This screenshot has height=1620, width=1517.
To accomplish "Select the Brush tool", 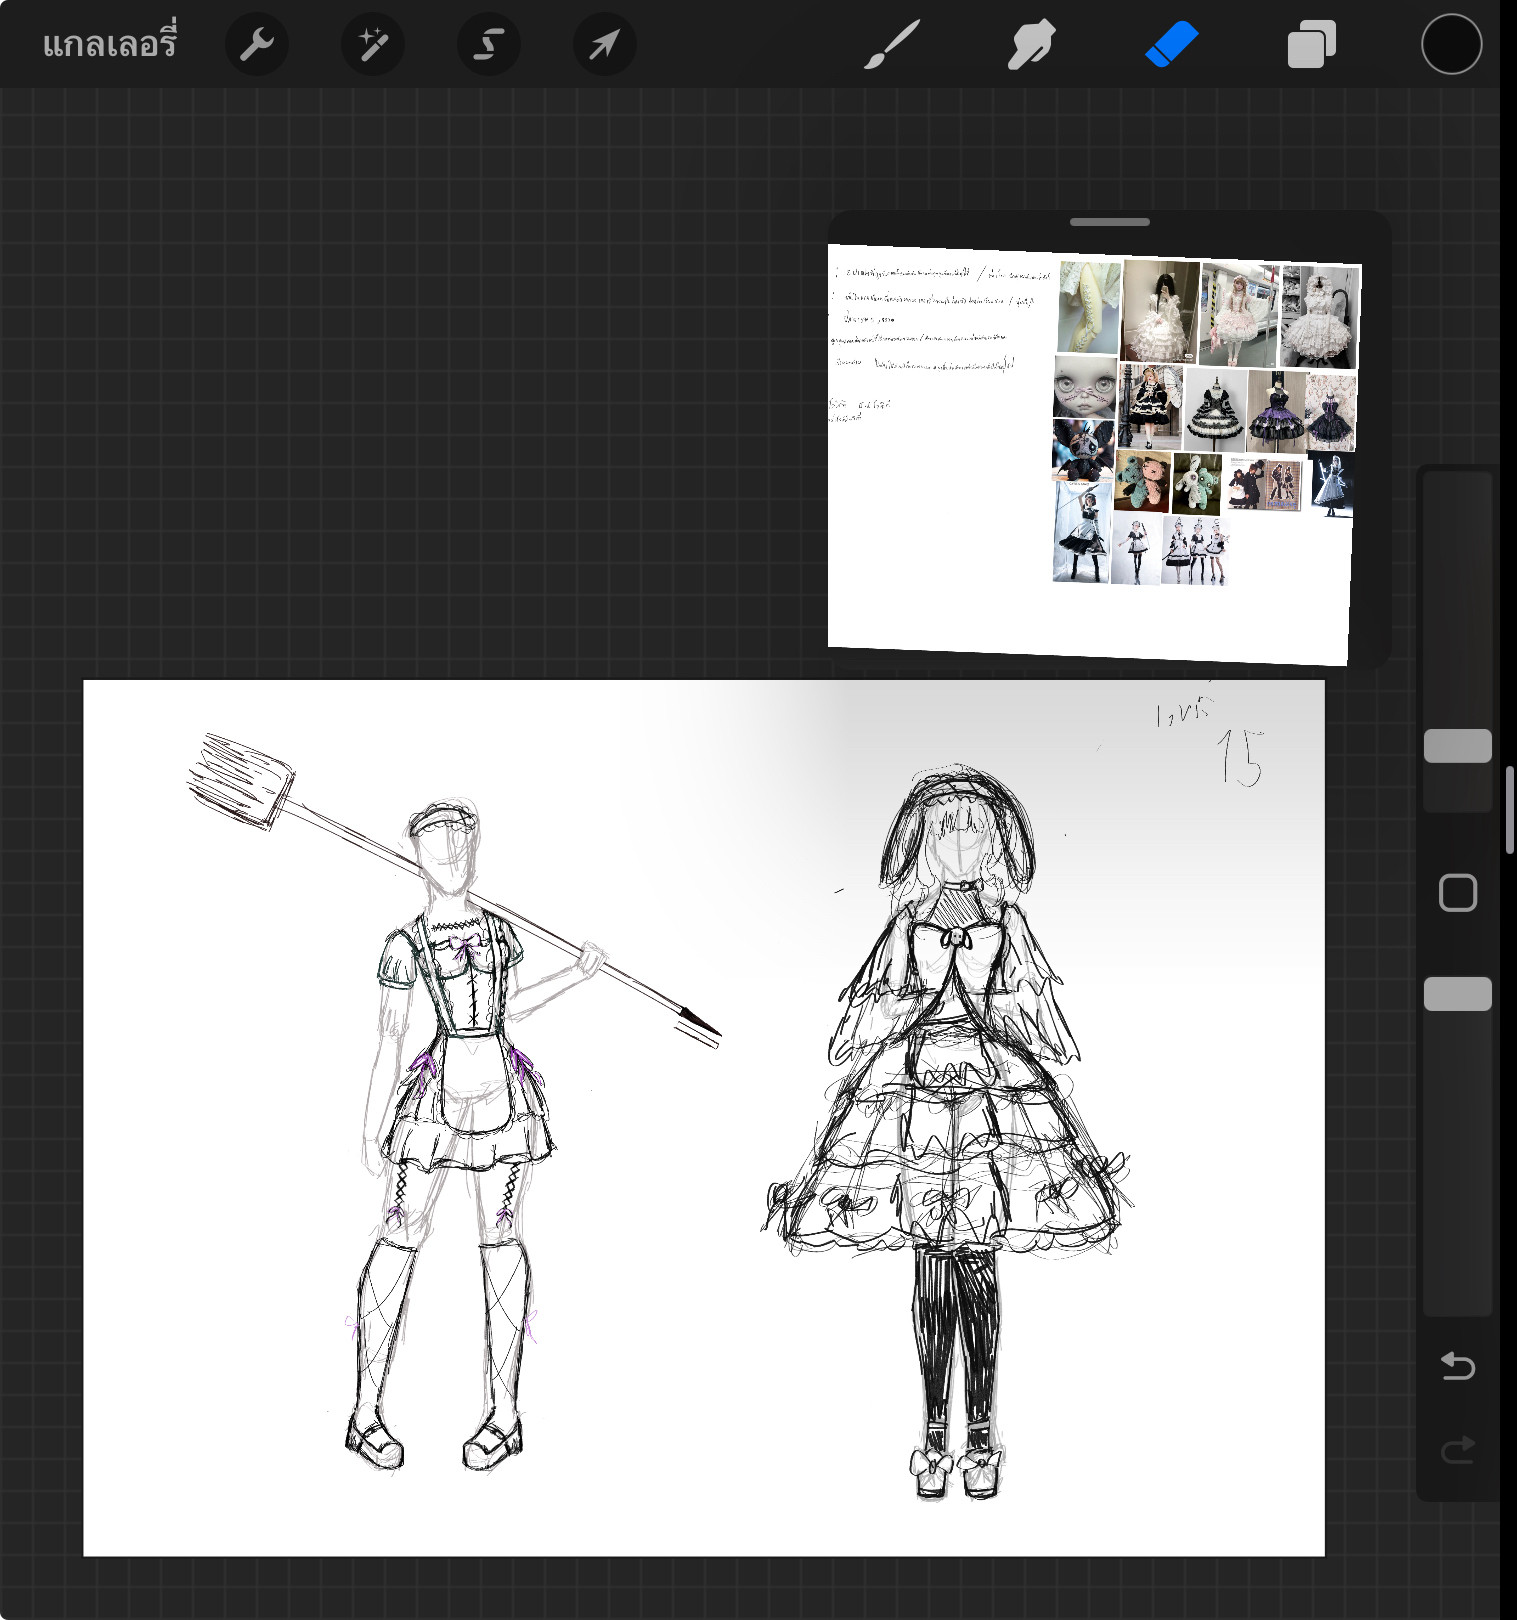I will coord(891,45).
